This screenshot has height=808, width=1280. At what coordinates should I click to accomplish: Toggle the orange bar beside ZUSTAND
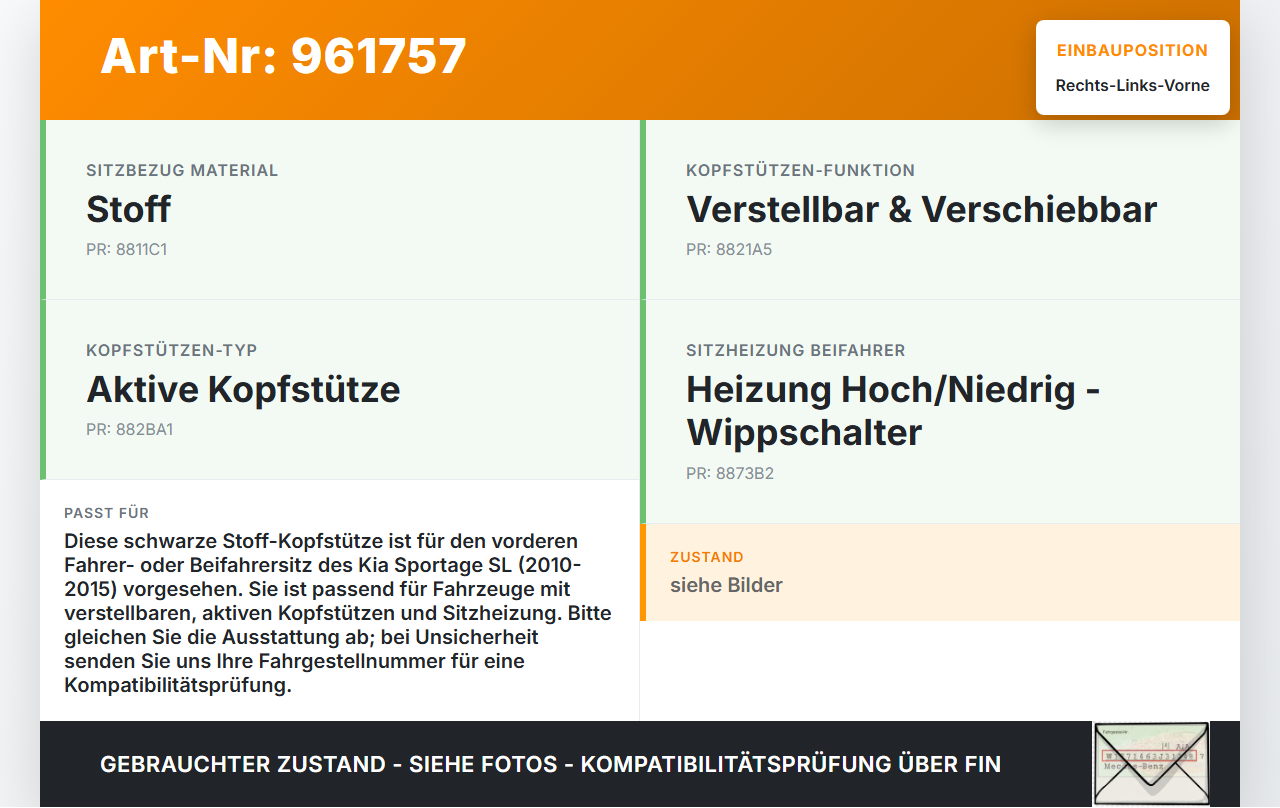pyautogui.click(x=646, y=572)
